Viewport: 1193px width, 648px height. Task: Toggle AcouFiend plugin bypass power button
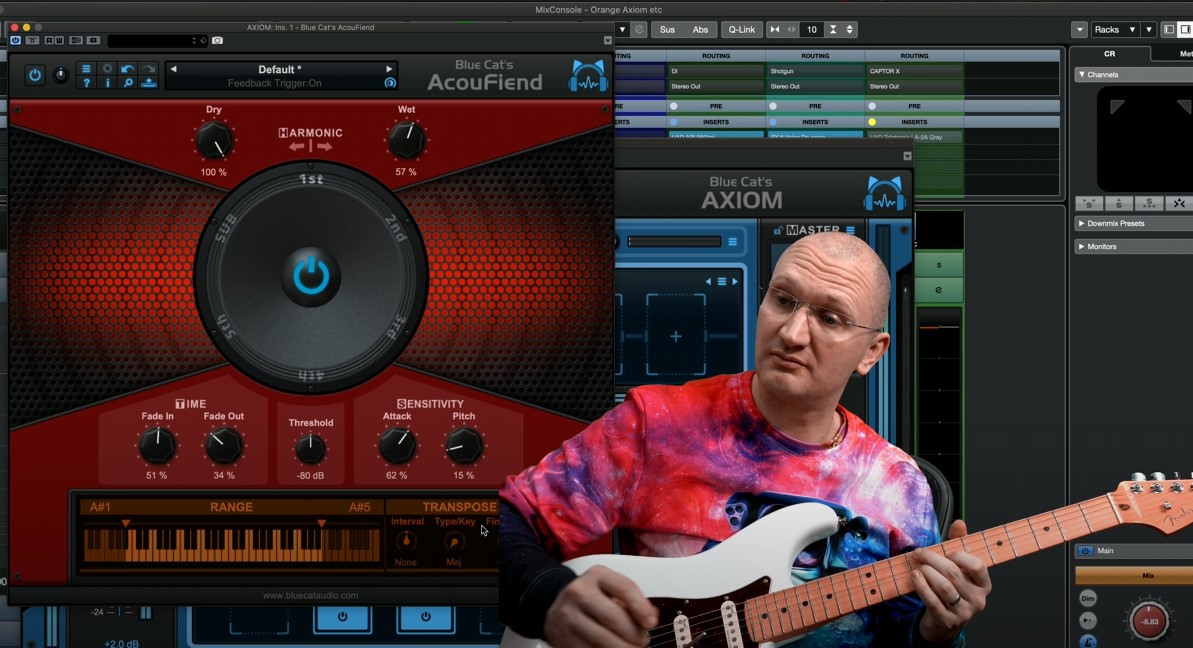35,75
